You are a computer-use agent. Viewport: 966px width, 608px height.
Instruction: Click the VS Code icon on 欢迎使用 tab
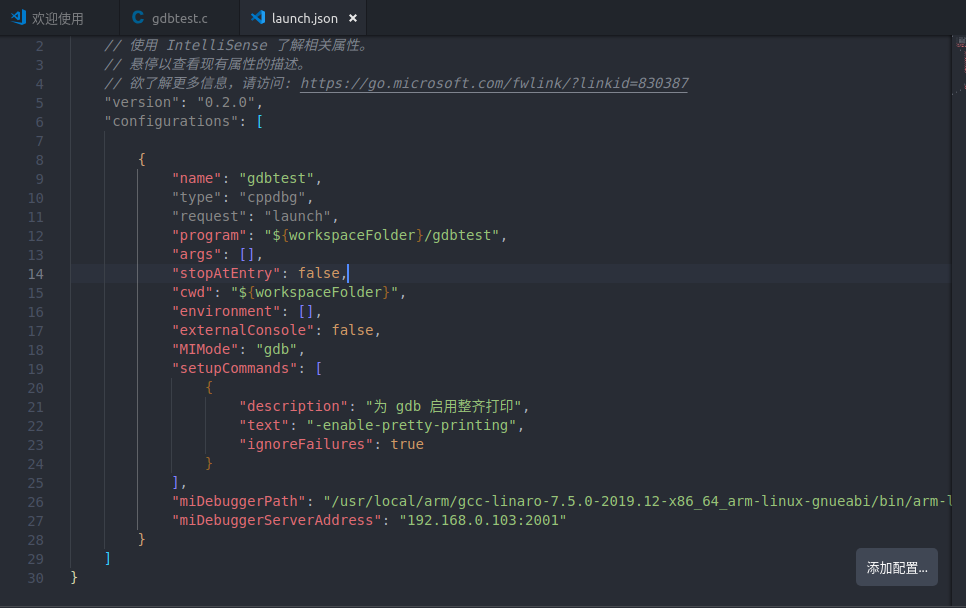click(18, 18)
